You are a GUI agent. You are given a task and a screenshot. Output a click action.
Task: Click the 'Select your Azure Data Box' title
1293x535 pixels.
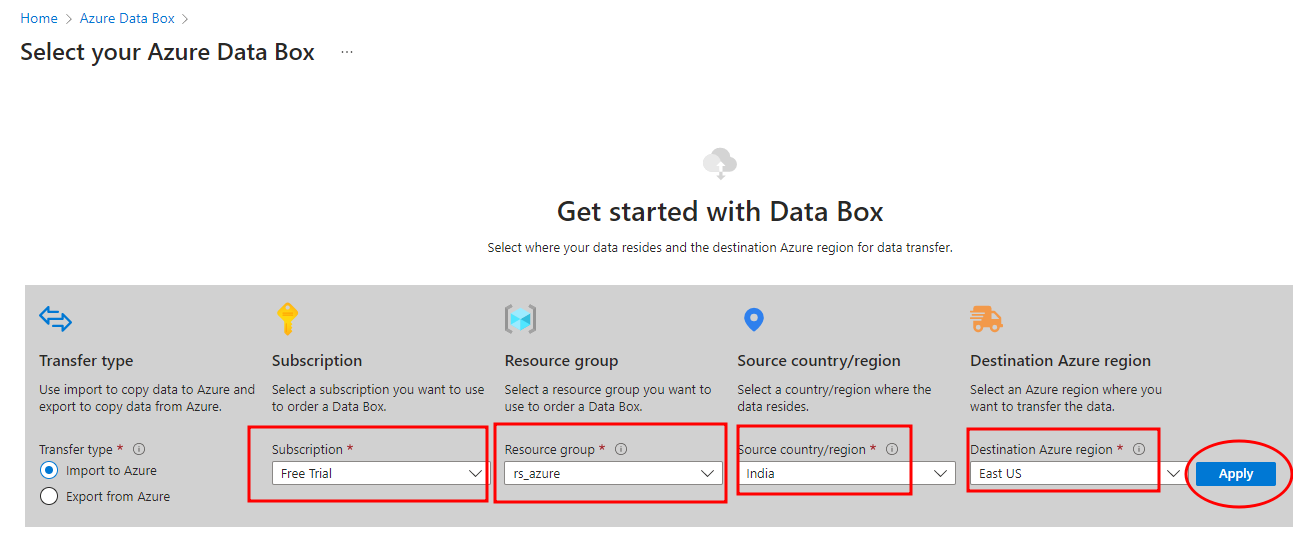[x=168, y=52]
